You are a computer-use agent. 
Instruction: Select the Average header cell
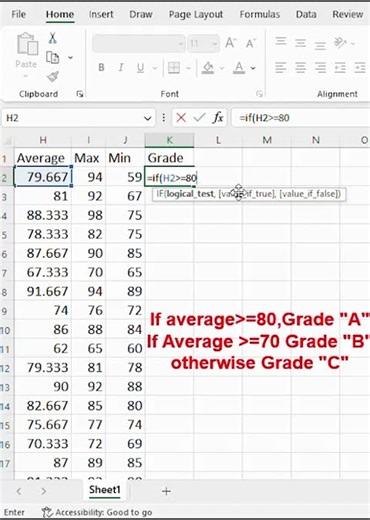tap(43, 158)
